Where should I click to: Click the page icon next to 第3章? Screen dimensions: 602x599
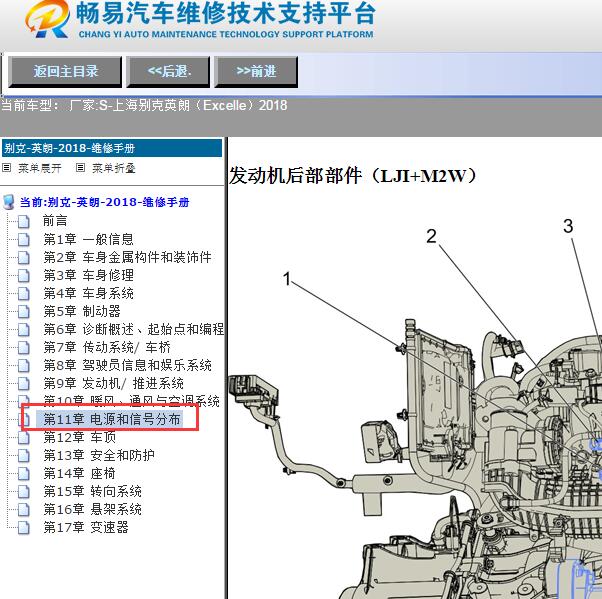[x=24, y=276]
